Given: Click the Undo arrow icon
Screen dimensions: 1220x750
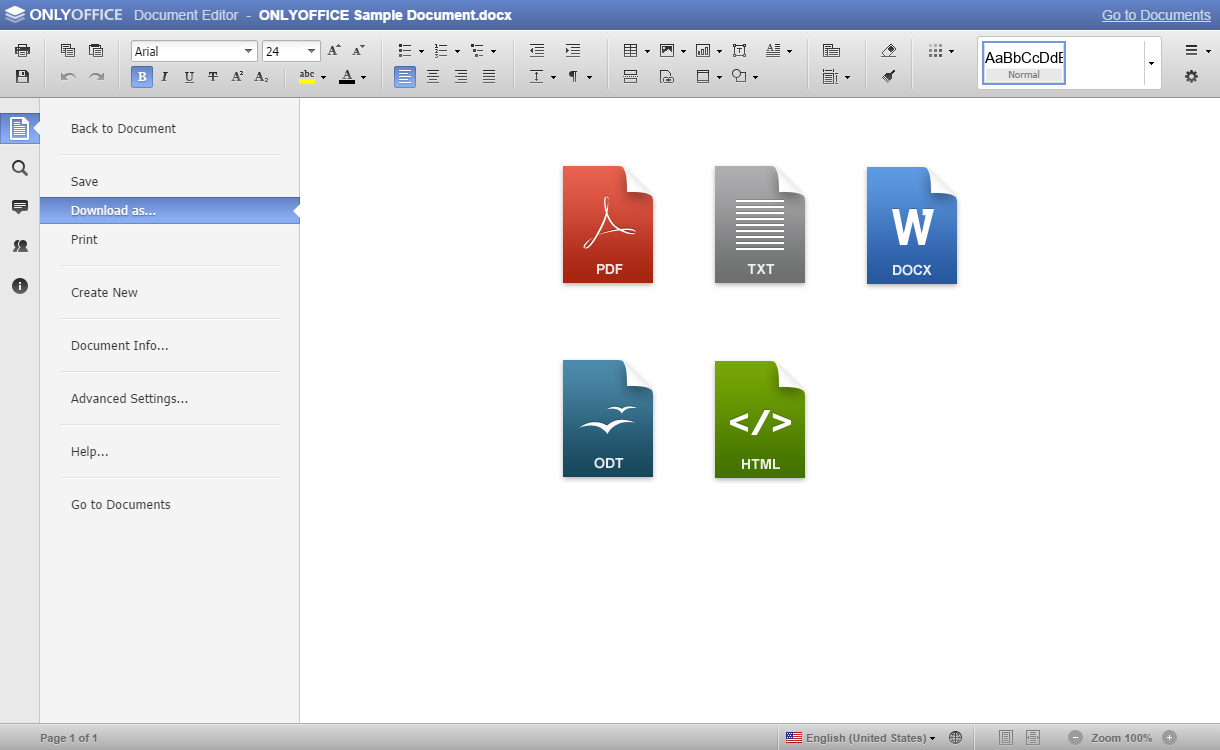Looking at the screenshot, I should click(68, 76).
